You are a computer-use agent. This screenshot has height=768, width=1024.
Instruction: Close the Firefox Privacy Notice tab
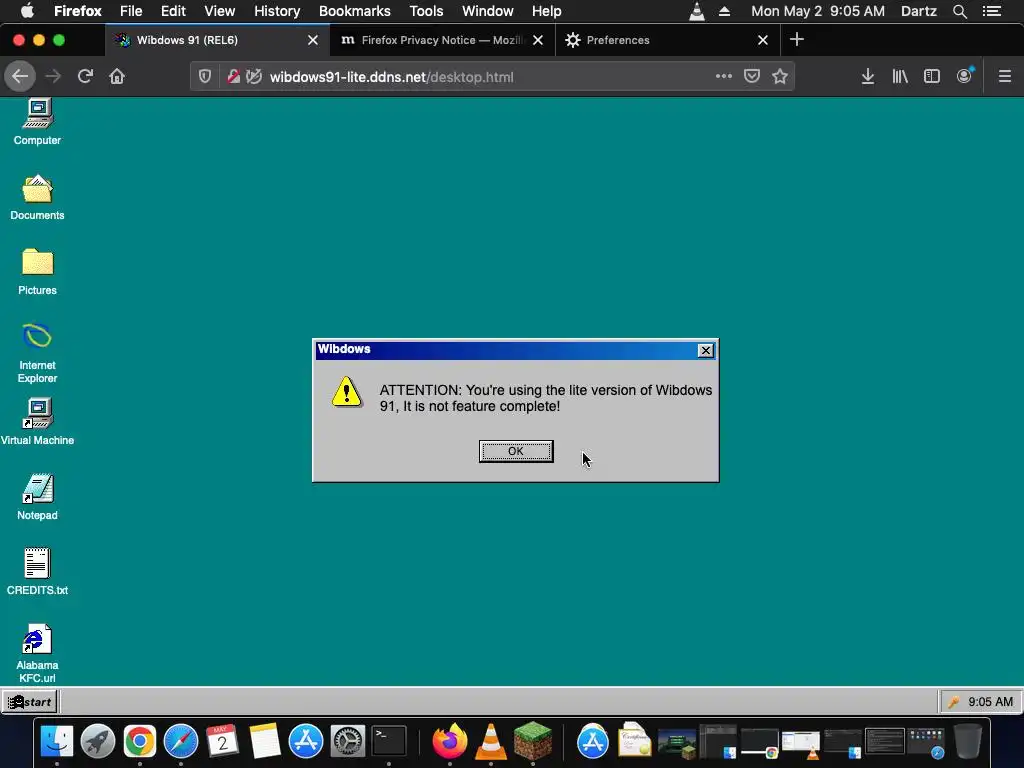pos(538,40)
